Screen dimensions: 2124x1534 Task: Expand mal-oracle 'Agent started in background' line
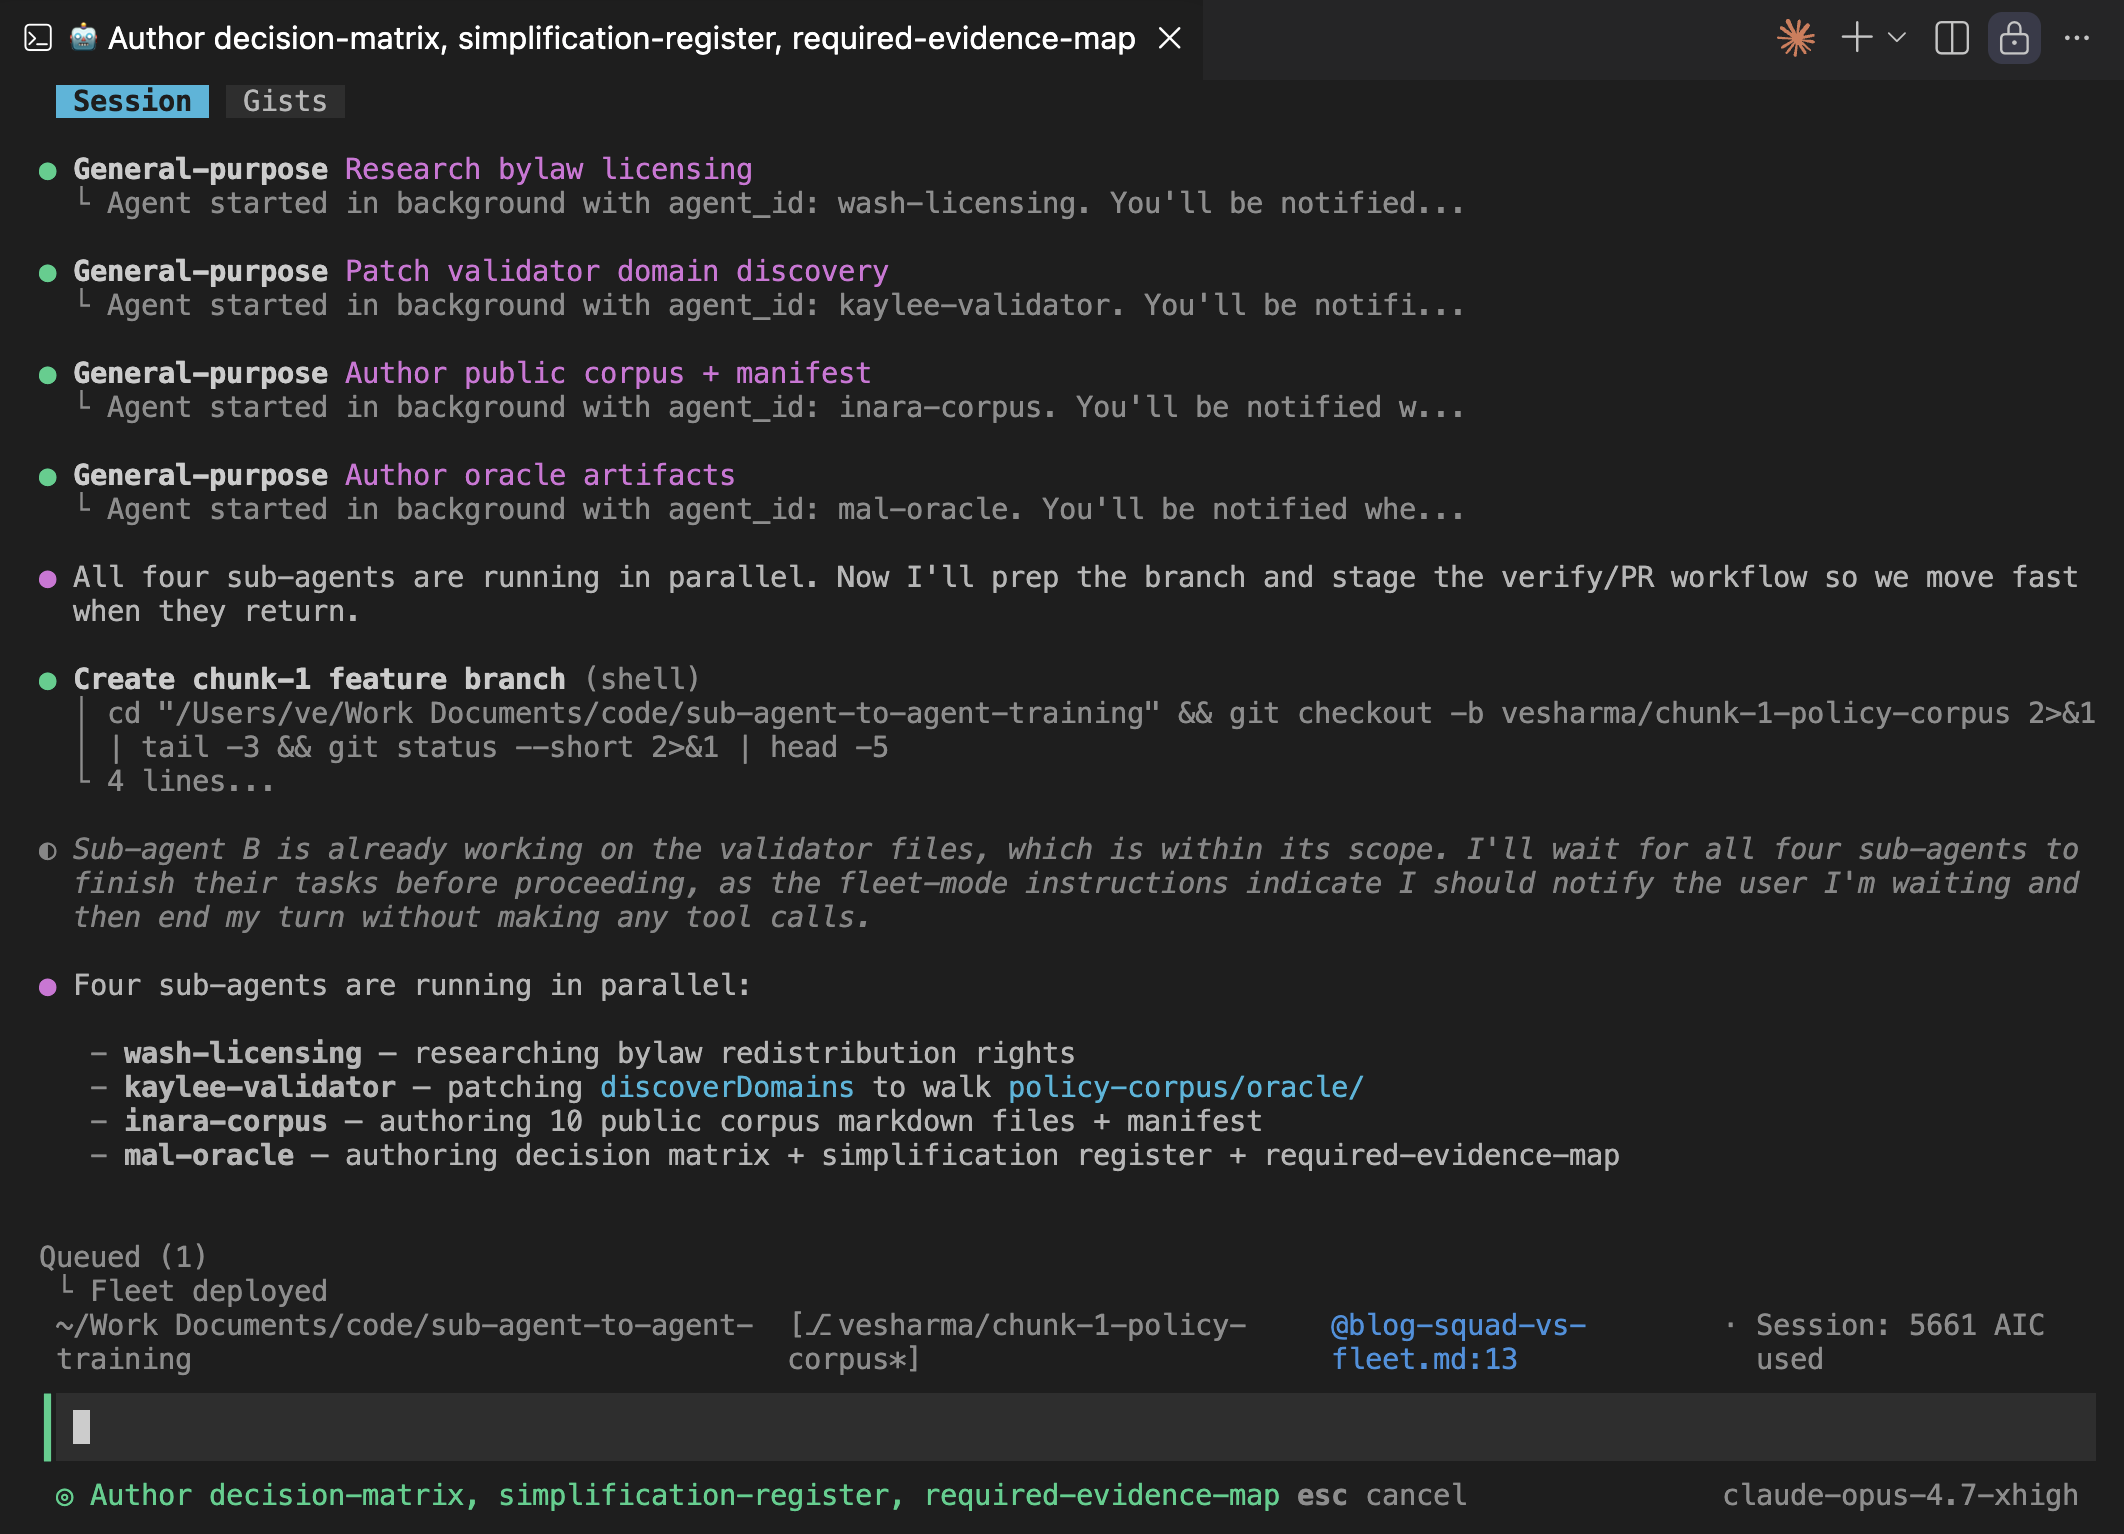(785, 509)
